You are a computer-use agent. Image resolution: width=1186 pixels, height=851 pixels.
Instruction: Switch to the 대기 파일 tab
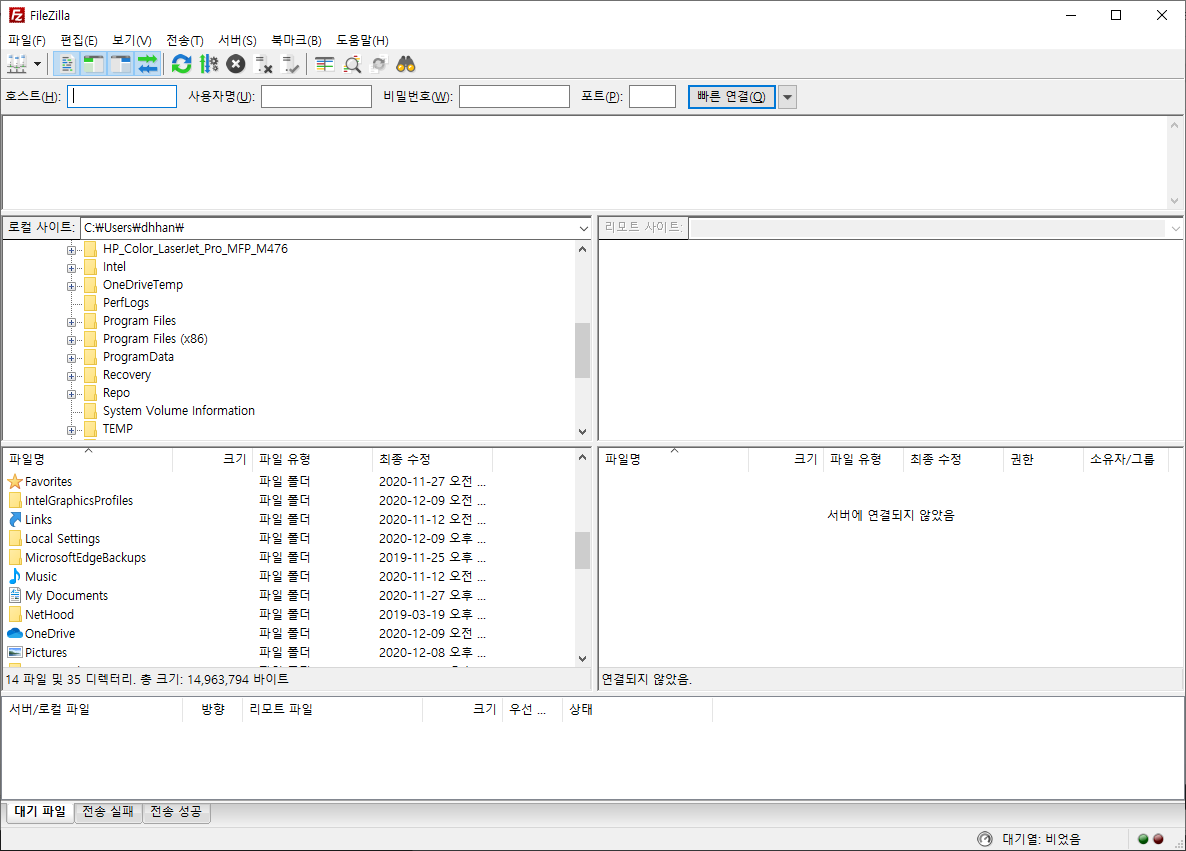point(40,812)
